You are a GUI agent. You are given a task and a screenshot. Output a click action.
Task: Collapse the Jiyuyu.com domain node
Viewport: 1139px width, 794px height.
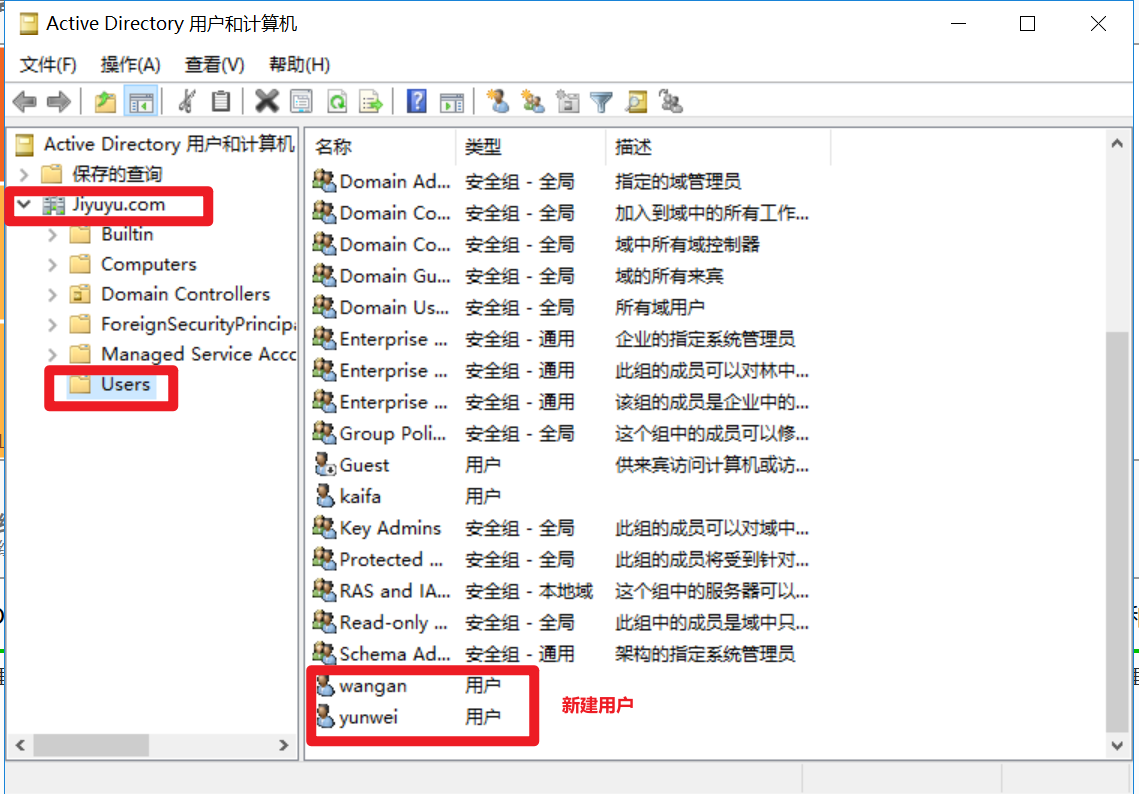[x=24, y=205]
